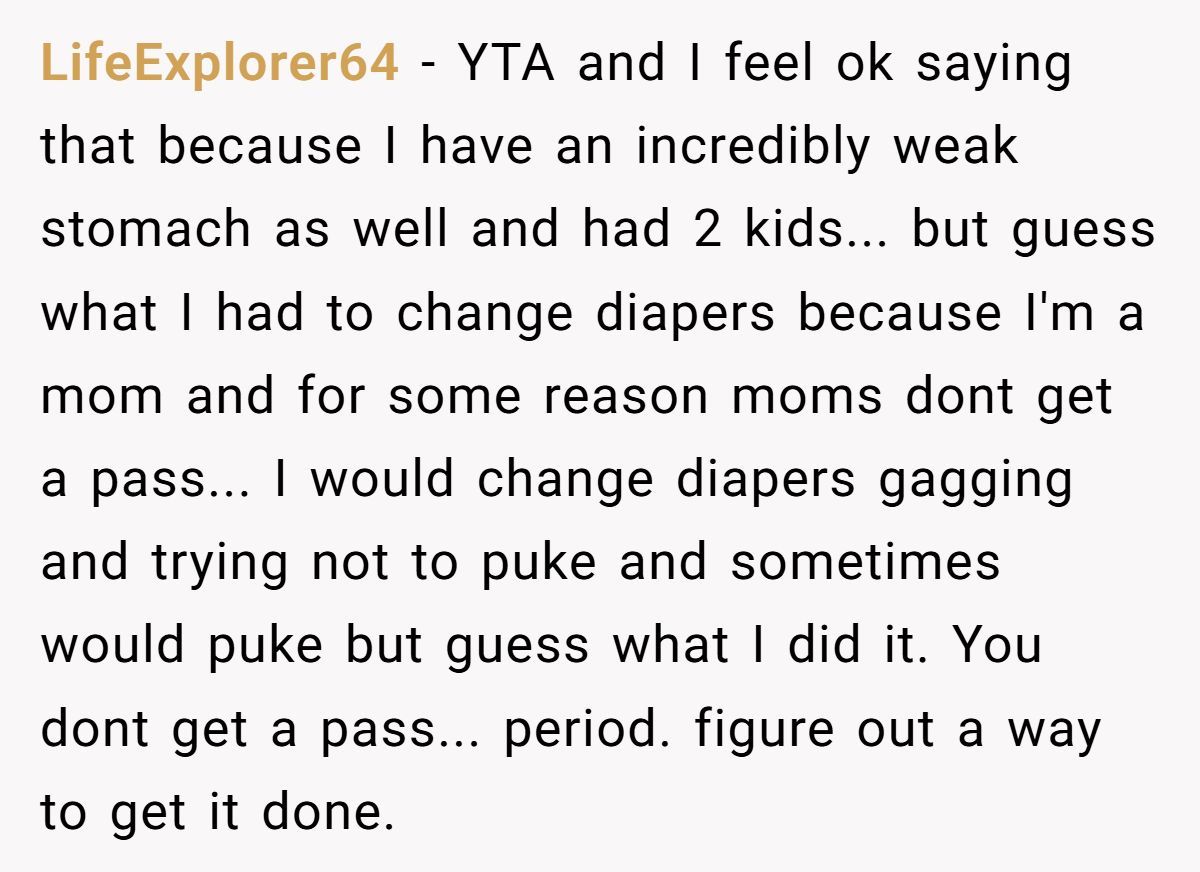Click the word "stomach" in the comment
1200x872 pixels.
click(x=146, y=229)
